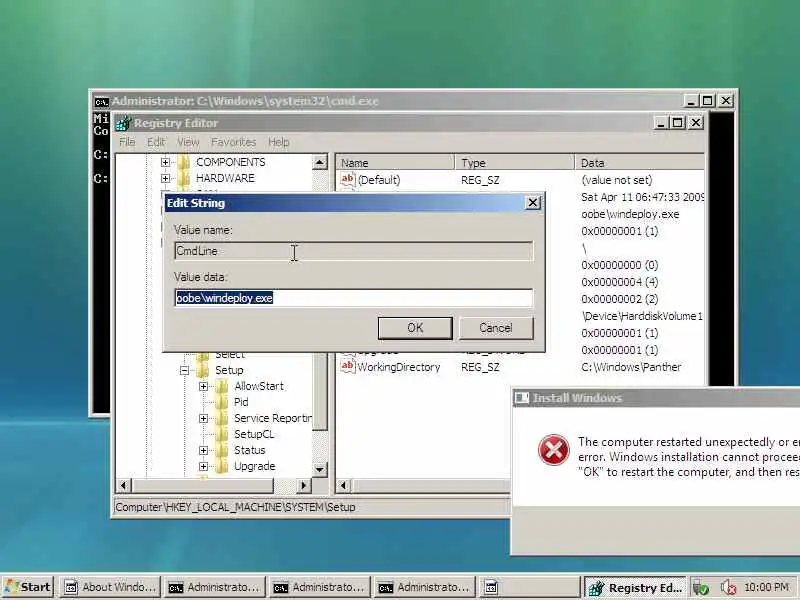Viewport: 800px width, 600px height.
Task: Click the Registry Editor title bar icon
Action: coord(122,123)
